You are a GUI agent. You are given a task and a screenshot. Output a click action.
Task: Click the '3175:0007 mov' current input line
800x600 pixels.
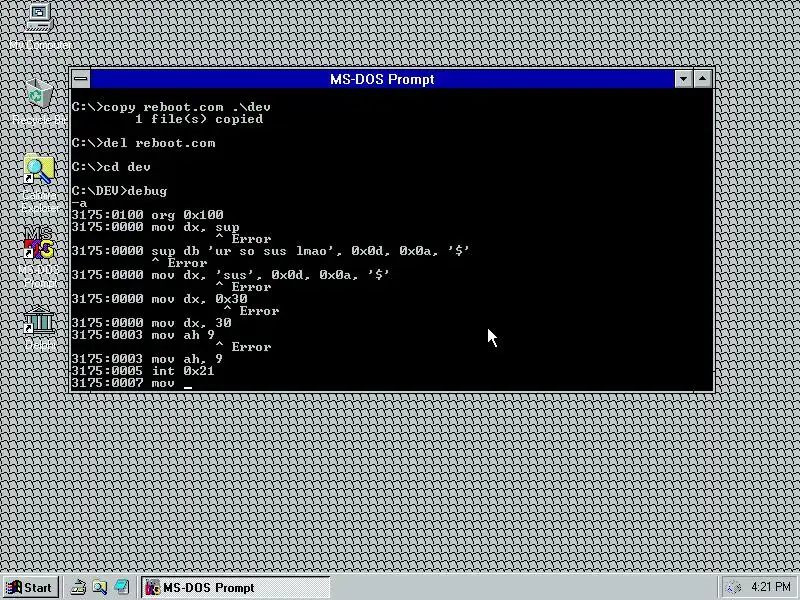point(132,383)
